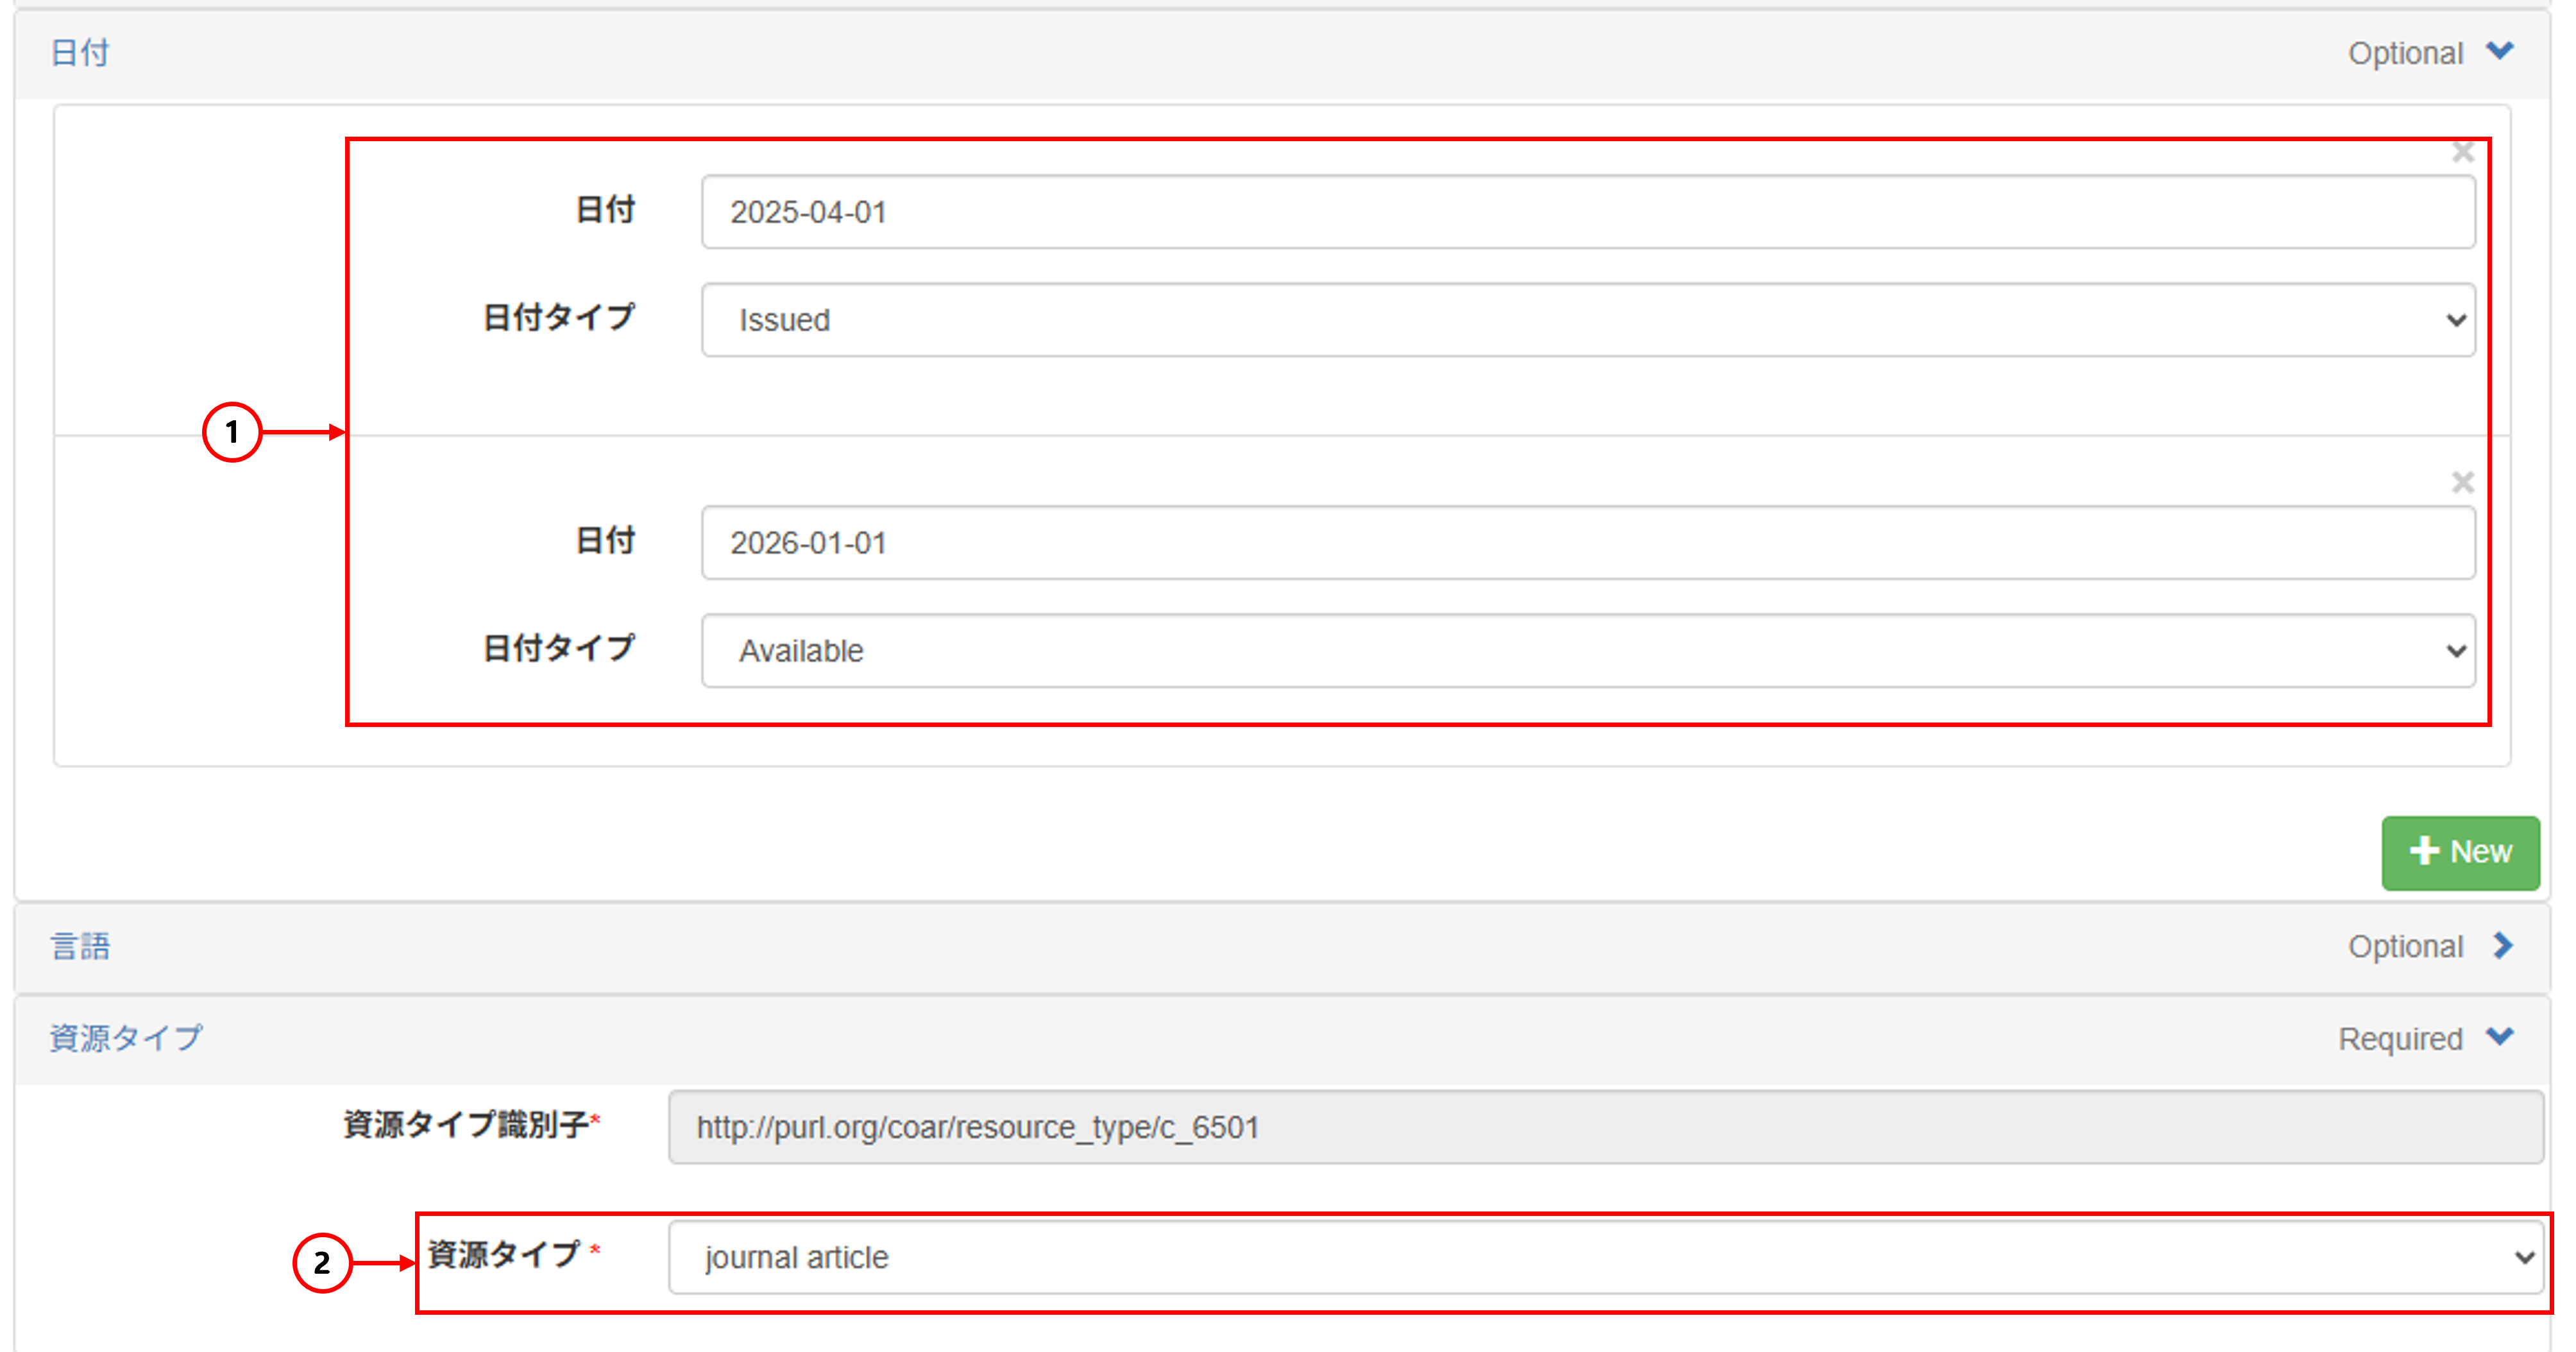This screenshot has height=1352, width=2576.
Task: Expand the 言語 section chevron
Action: 2502,945
